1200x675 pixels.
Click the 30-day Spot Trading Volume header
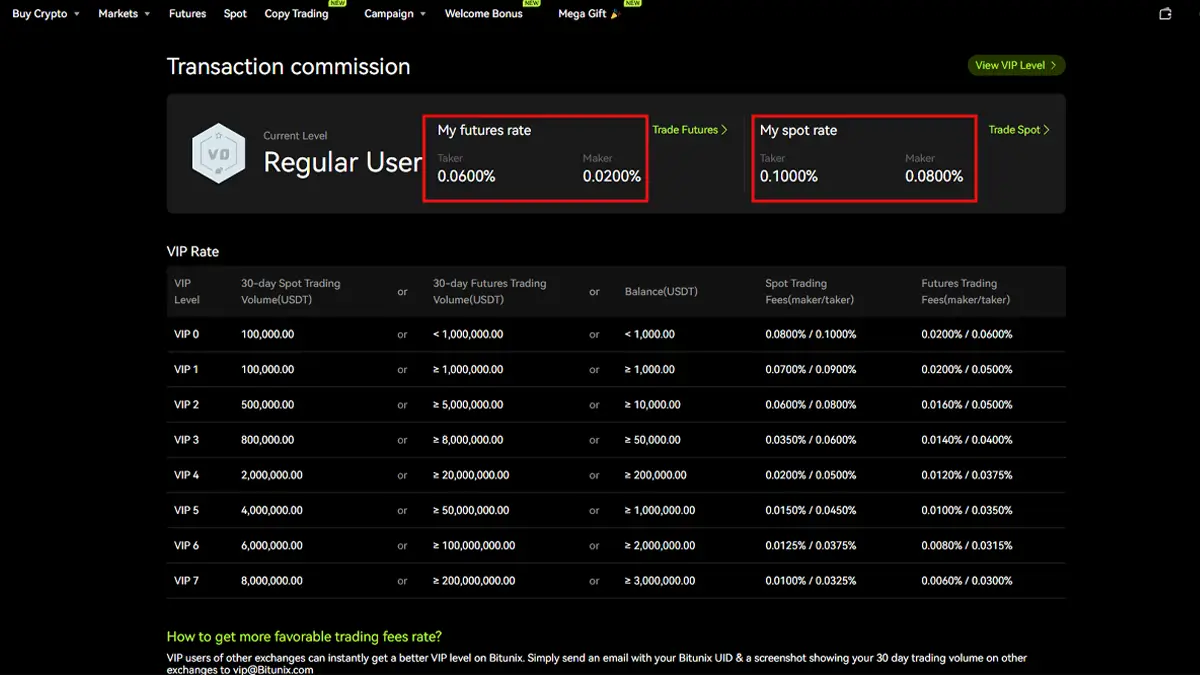(291, 291)
